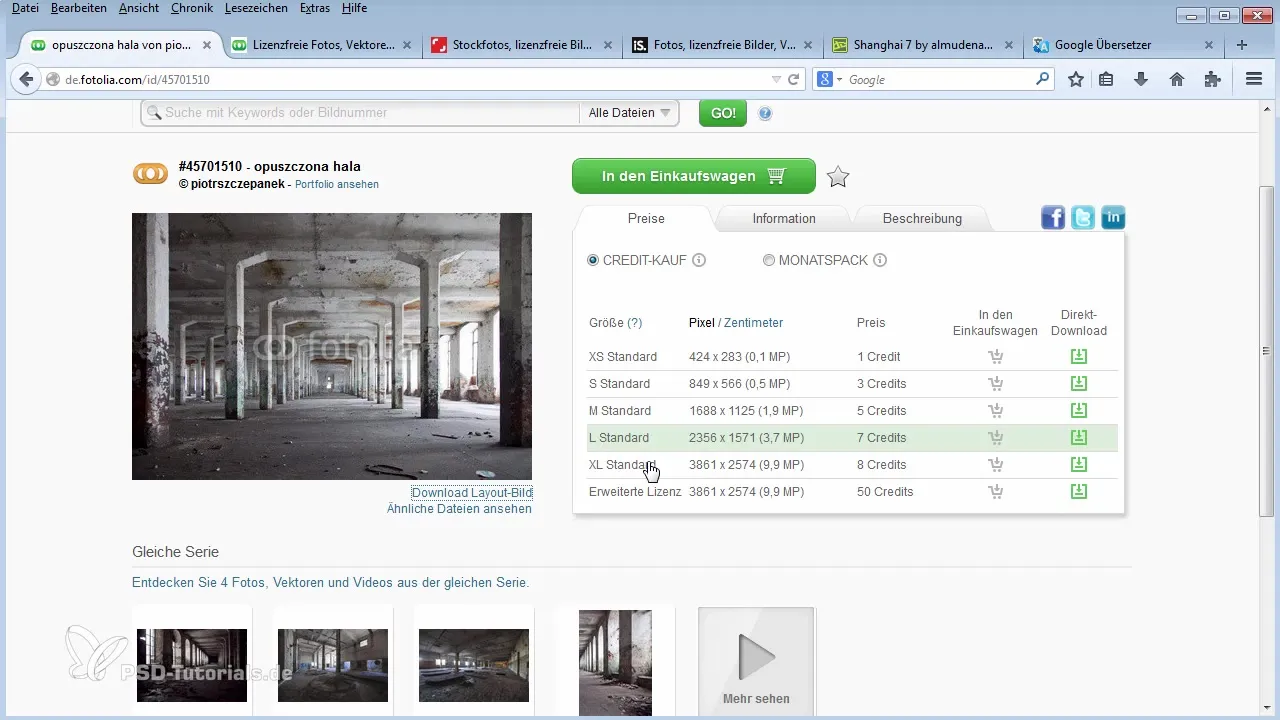Click Größe help (?) link
Screen dimensions: 1280x720
pyautogui.click(x=634, y=323)
